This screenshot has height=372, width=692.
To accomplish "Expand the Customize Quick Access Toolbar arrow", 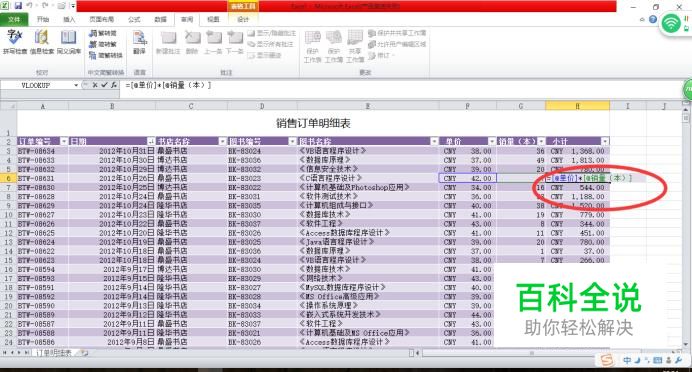I will 73,6.
